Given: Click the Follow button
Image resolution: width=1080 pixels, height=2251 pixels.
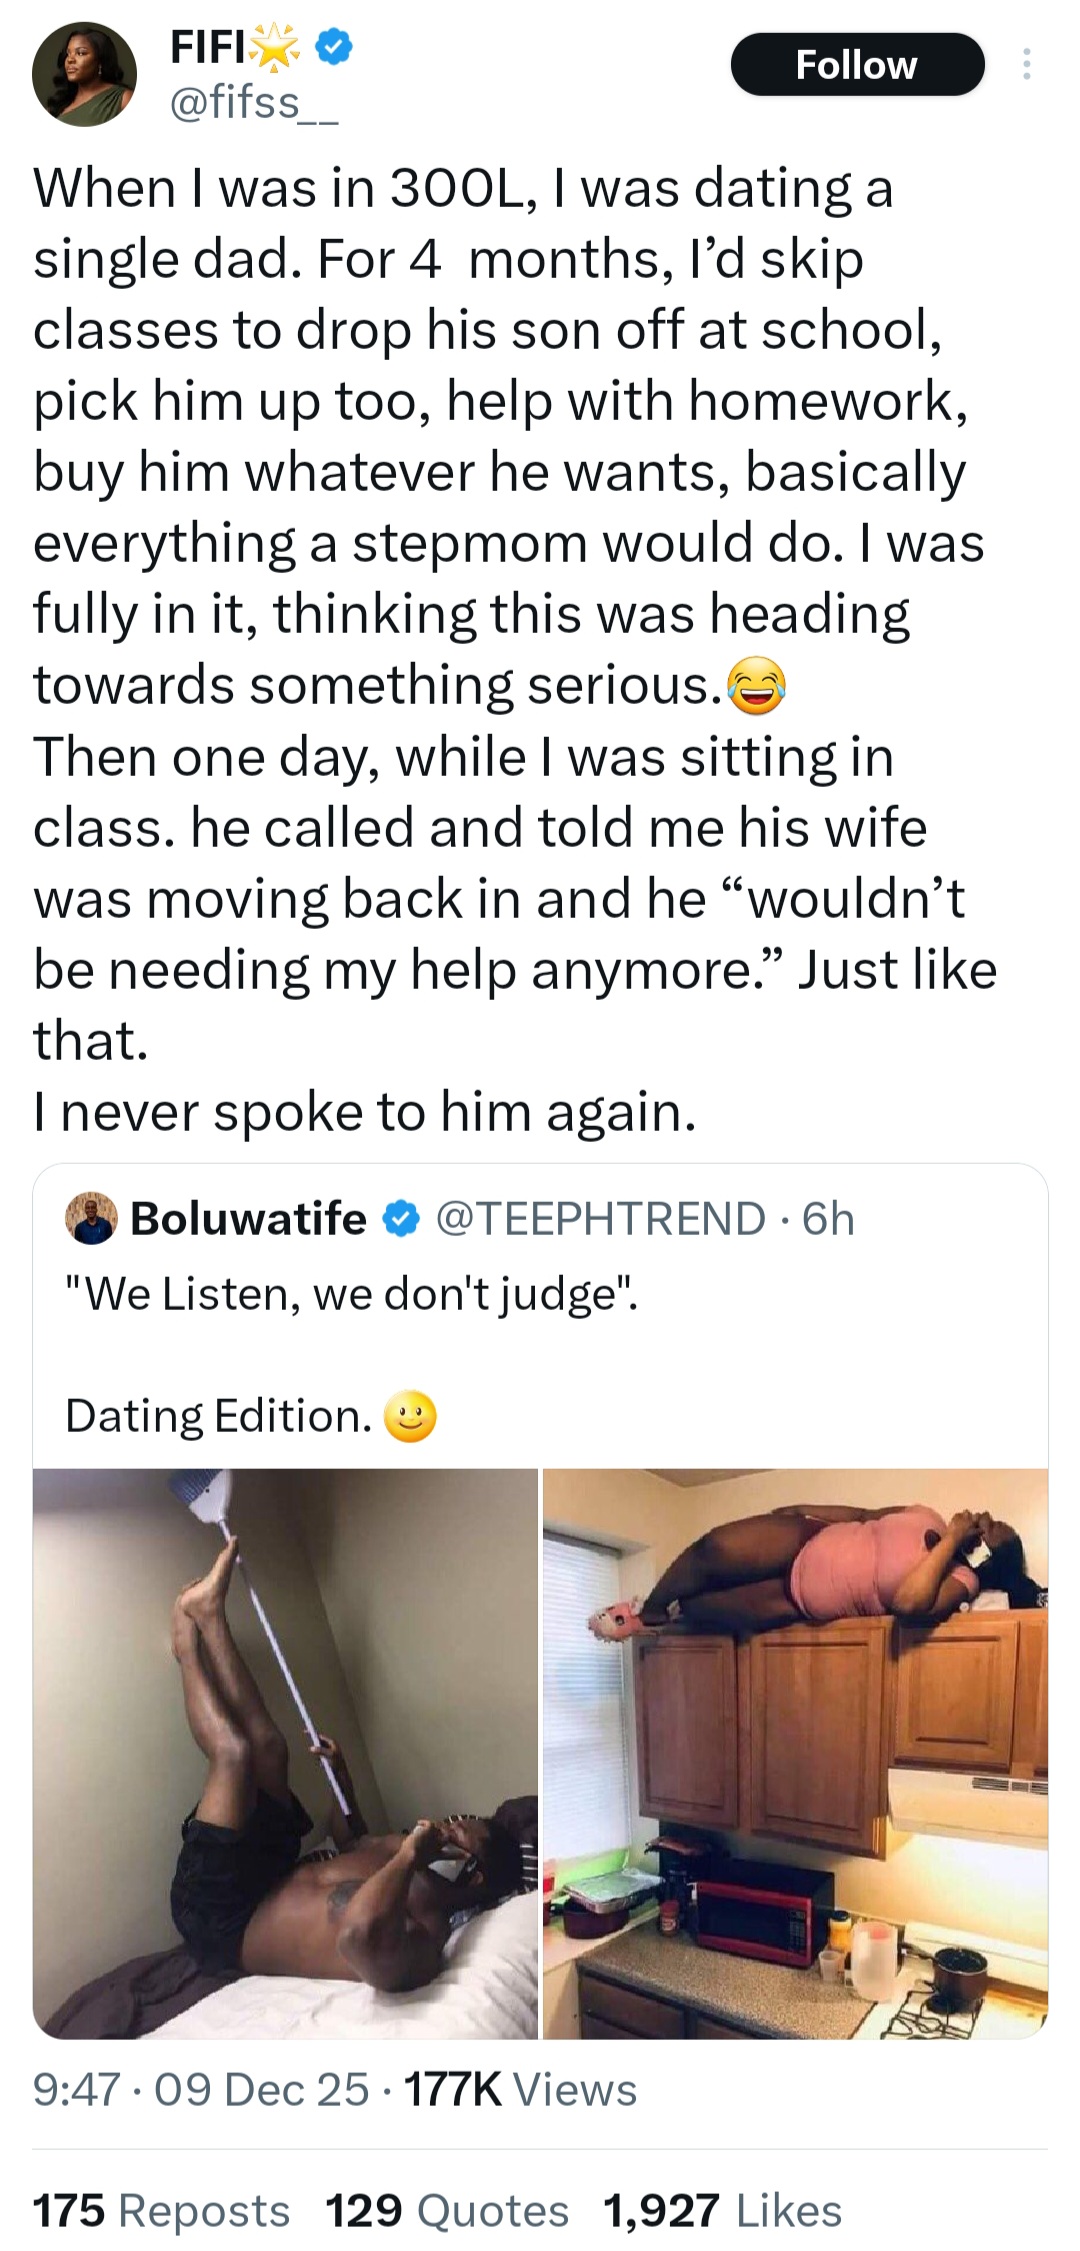Looking at the screenshot, I should click(857, 65).
